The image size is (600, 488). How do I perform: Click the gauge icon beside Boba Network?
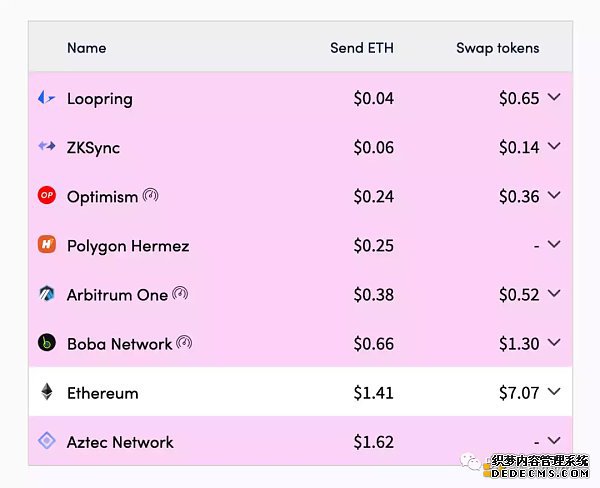coord(184,343)
